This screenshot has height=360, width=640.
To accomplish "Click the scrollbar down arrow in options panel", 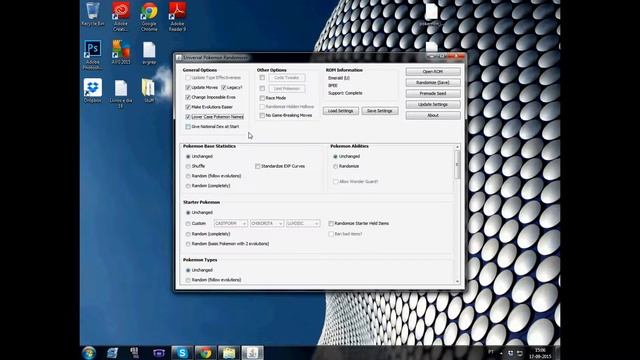I will point(457,281).
